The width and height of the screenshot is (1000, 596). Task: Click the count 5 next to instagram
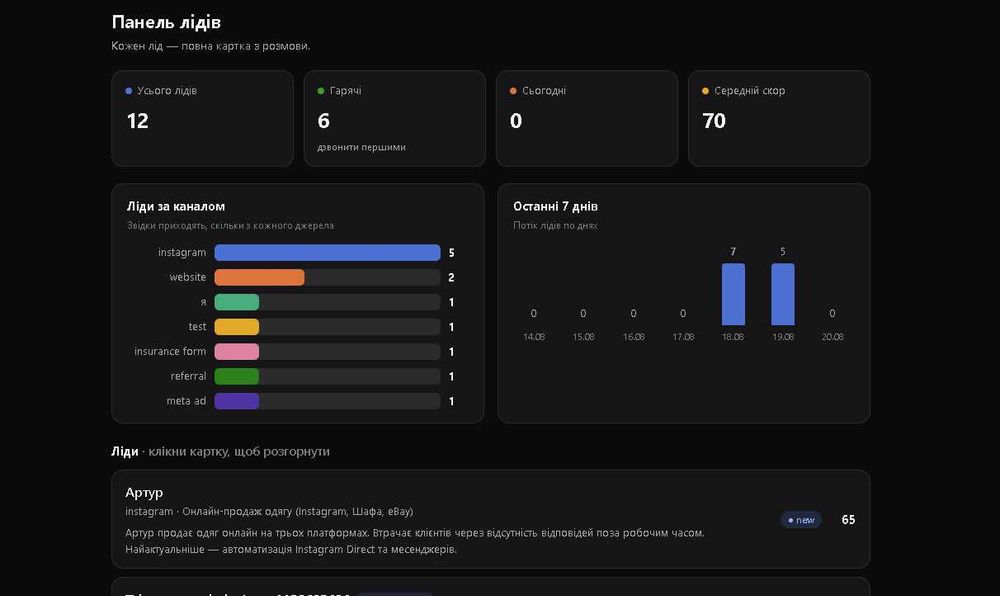[x=451, y=253]
